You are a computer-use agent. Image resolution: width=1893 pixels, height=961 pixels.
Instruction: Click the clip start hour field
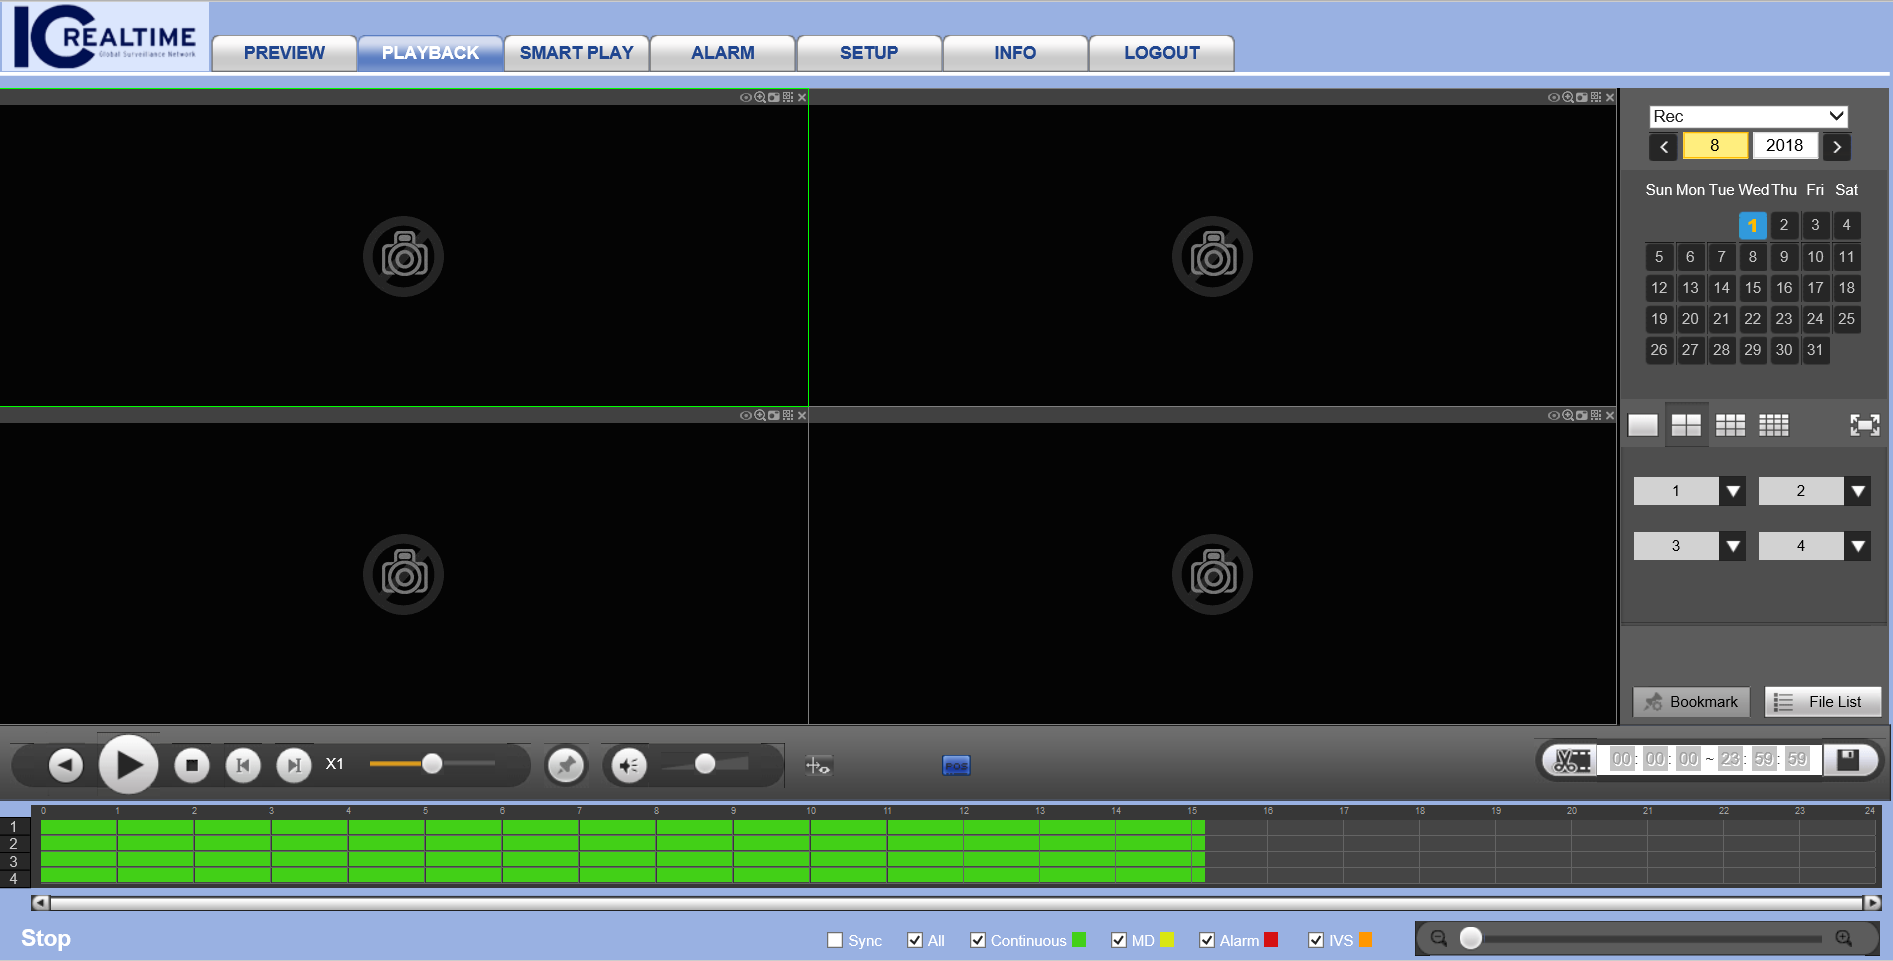coord(1622,760)
